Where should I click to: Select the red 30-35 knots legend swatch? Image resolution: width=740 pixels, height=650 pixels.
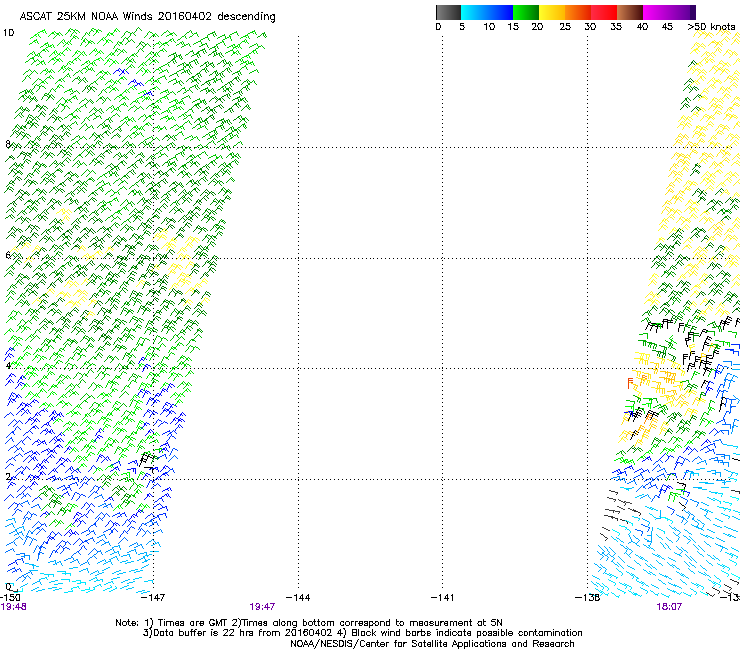click(604, 12)
